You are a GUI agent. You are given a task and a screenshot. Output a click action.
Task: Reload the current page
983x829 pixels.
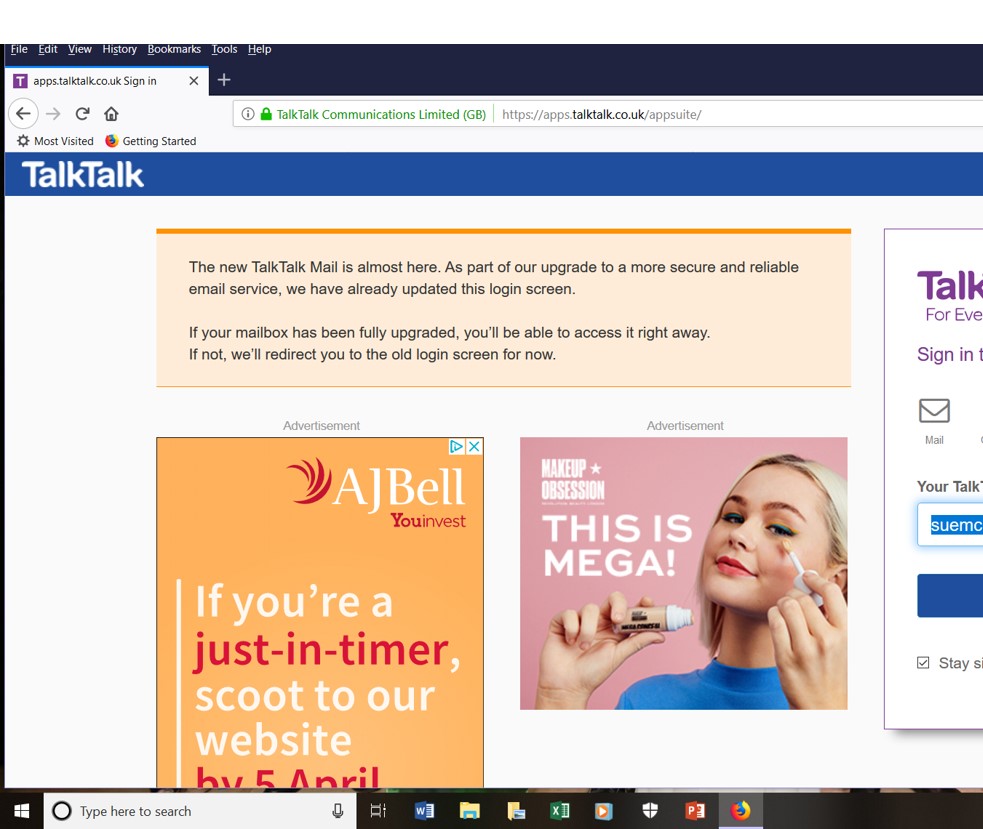[x=83, y=114]
